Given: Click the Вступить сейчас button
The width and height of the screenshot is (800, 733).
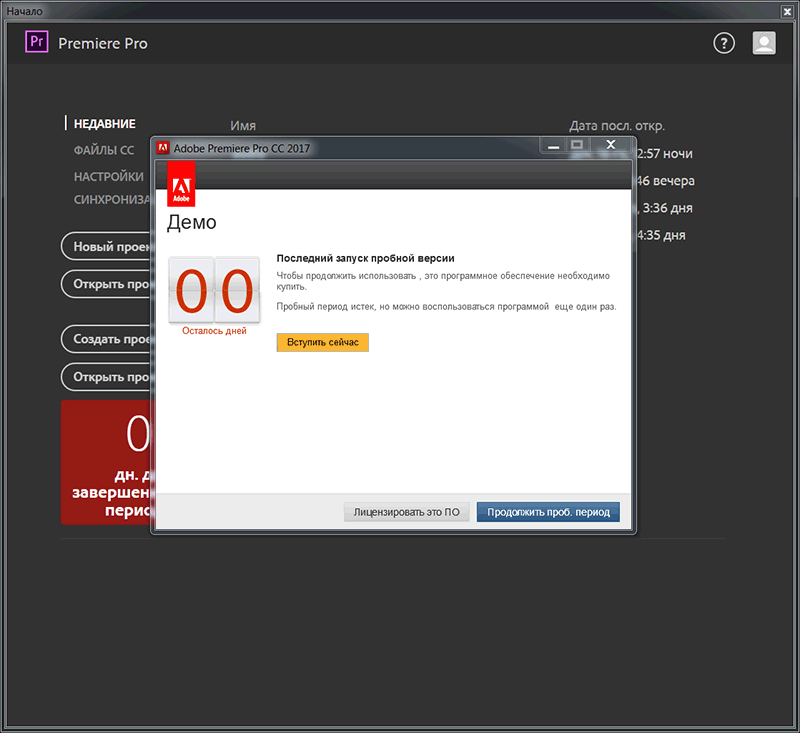Looking at the screenshot, I should (322, 342).
